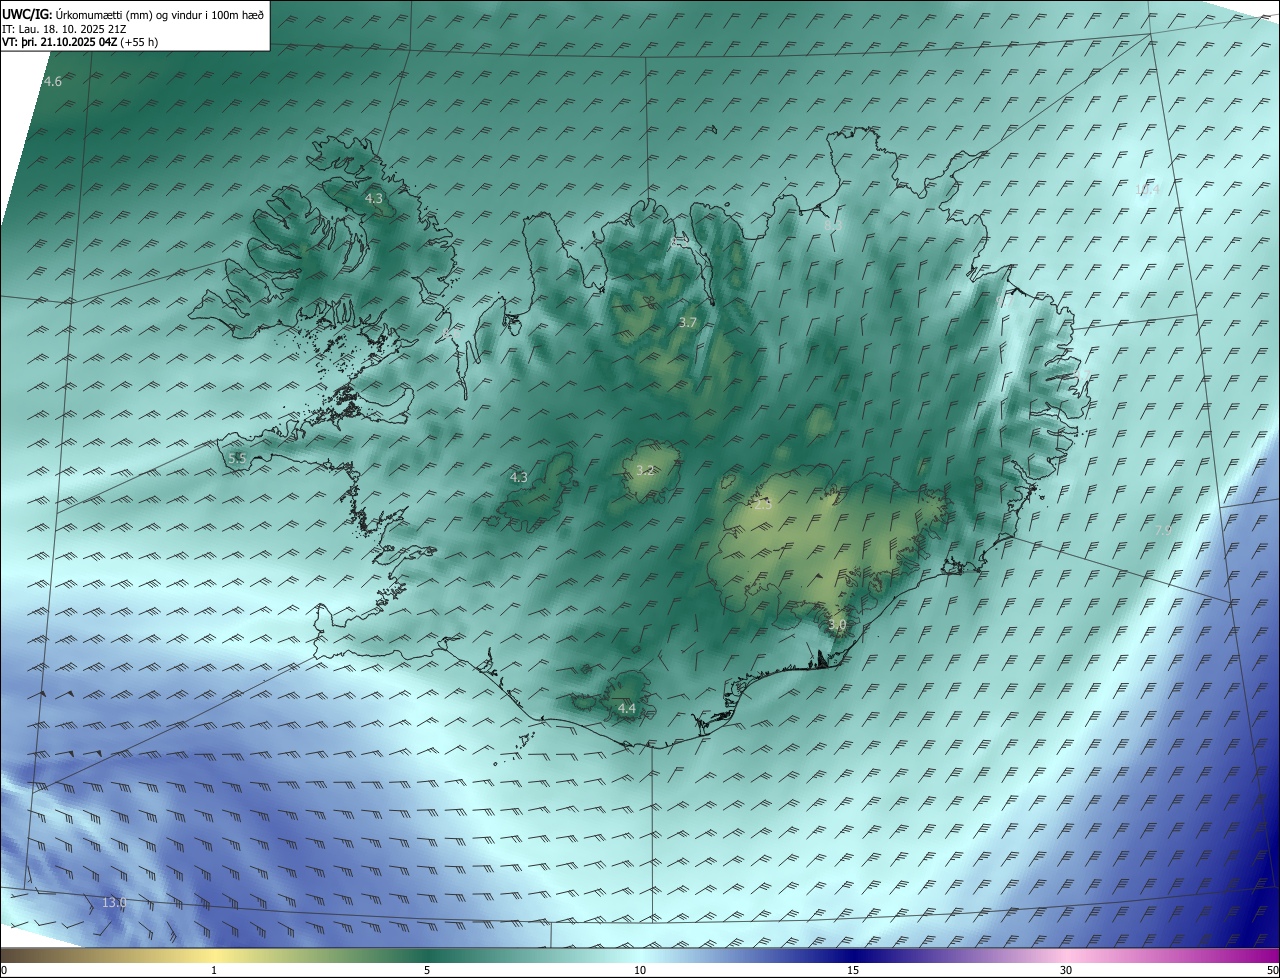The width and height of the screenshot is (1280, 978).
Task: Select the 'IT: Lau. 18. 10. 2025 21Z' line
Action: [x=64, y=29]
